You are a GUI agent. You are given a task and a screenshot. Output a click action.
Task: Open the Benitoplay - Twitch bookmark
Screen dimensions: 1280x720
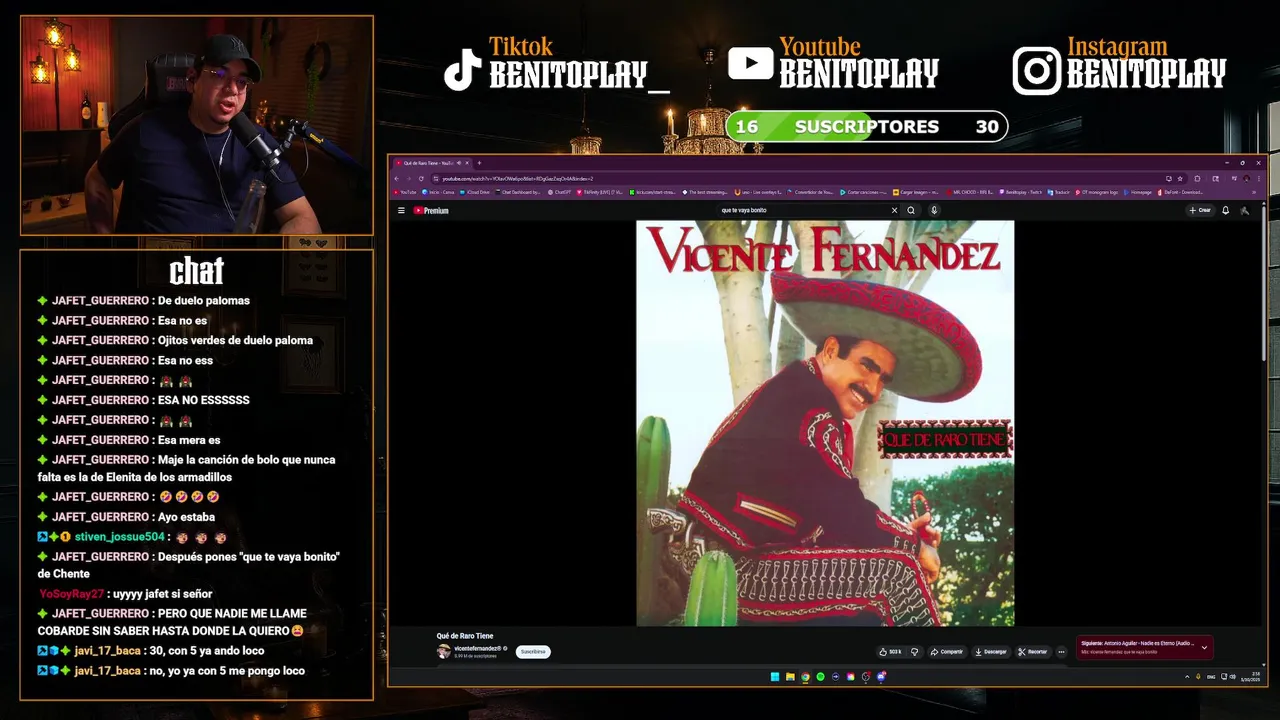coord(1020,192)
